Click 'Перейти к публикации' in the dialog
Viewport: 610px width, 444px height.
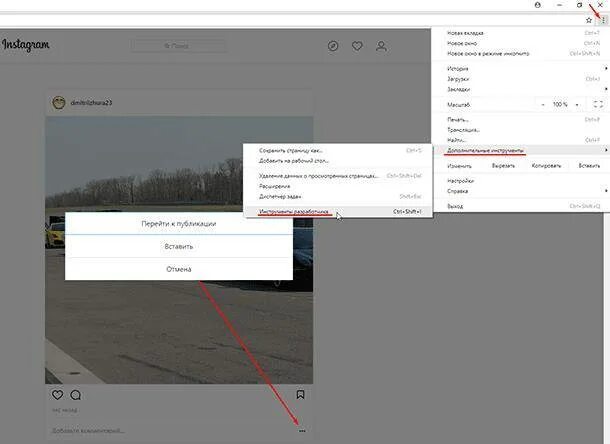click(179, 224)
